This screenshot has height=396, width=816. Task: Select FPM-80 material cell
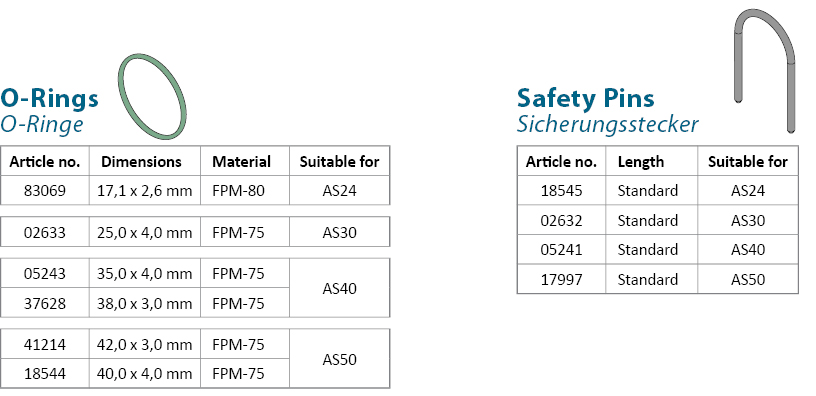[x=245, y=190]
